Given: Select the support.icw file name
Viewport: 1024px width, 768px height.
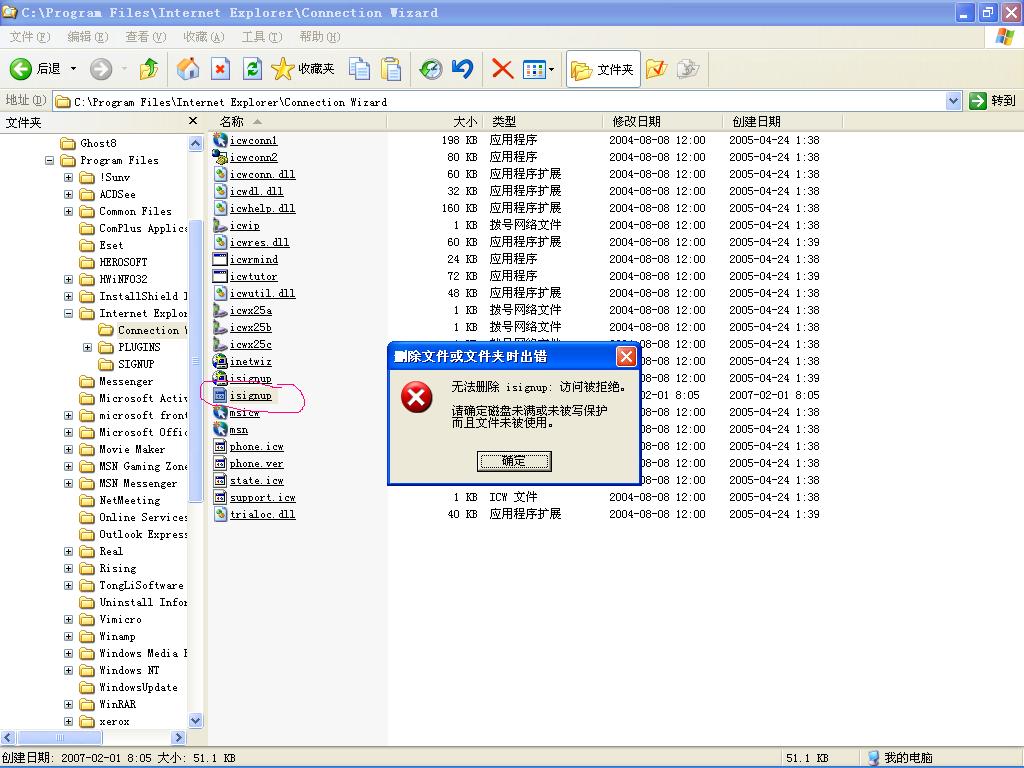Looking at the screenshot, I should [x=263, y=498].
